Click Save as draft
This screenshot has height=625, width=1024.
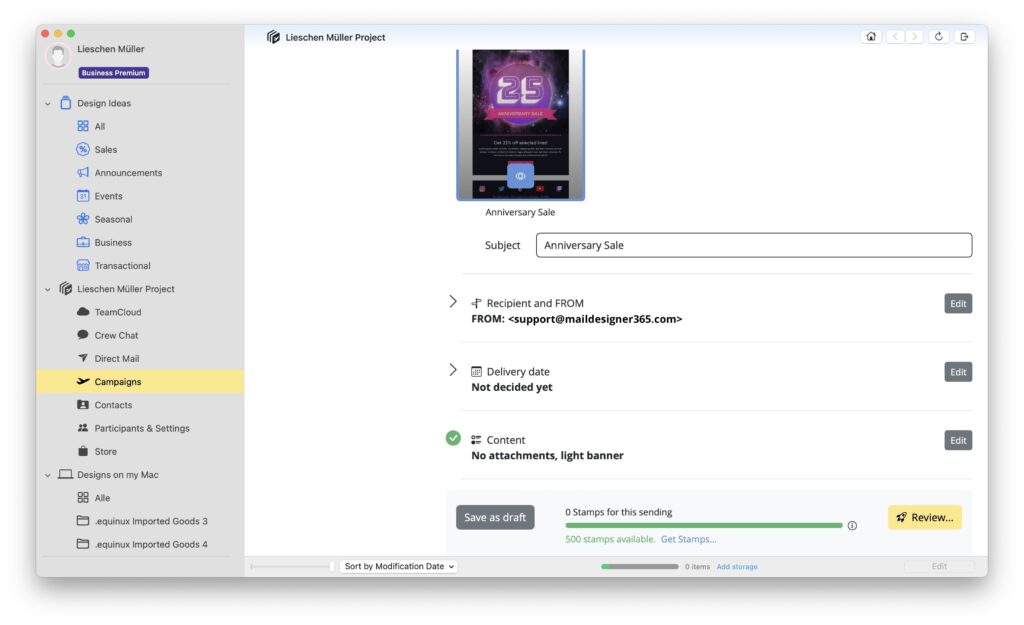pyautogui.click(x=495, y=517)
